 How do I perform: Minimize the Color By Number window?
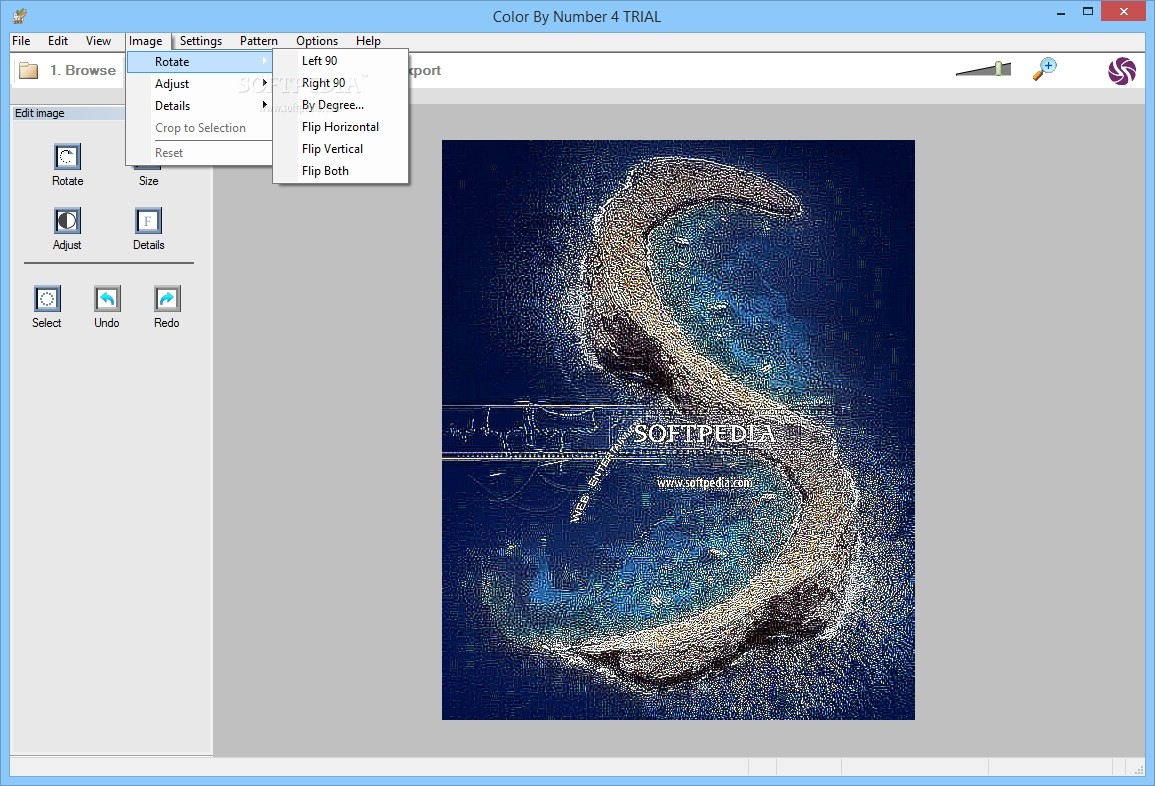[x=1061, y=13]
